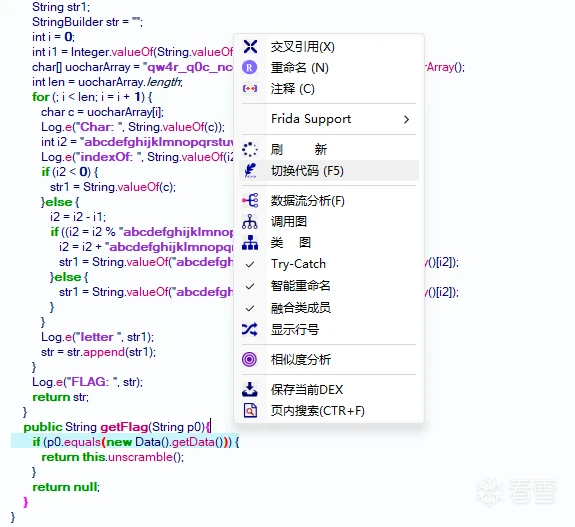Choose 保存当前DEX menu entry

point(329,389)
